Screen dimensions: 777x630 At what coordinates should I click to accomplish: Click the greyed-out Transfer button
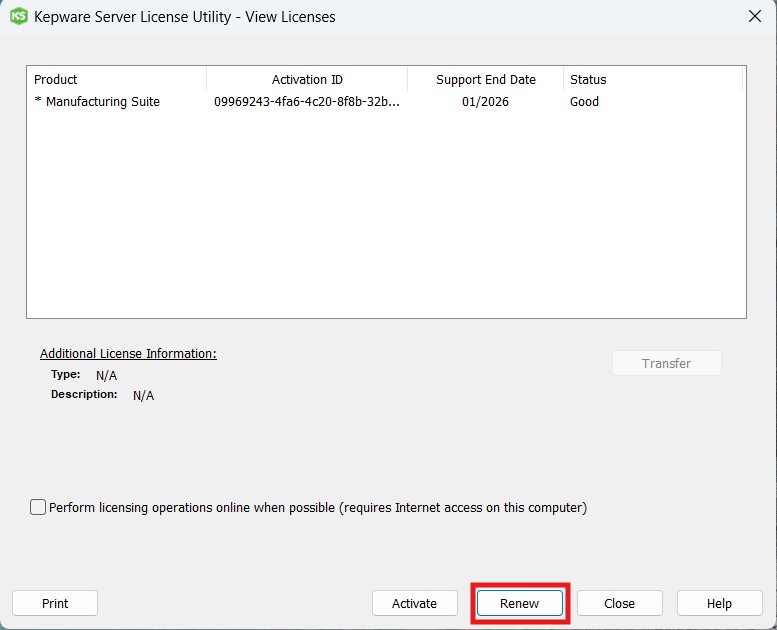point(666,363)
